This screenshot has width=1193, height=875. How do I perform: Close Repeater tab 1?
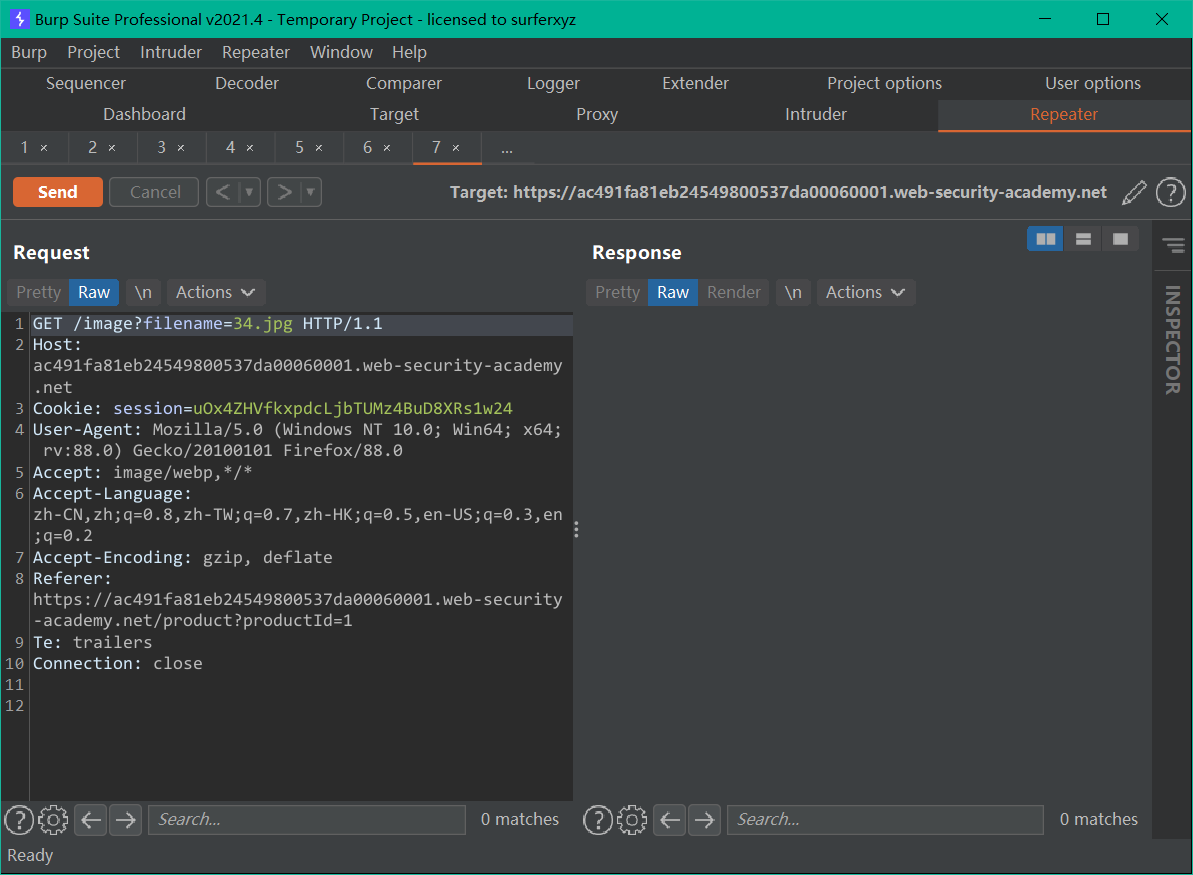tap(44, 148)
